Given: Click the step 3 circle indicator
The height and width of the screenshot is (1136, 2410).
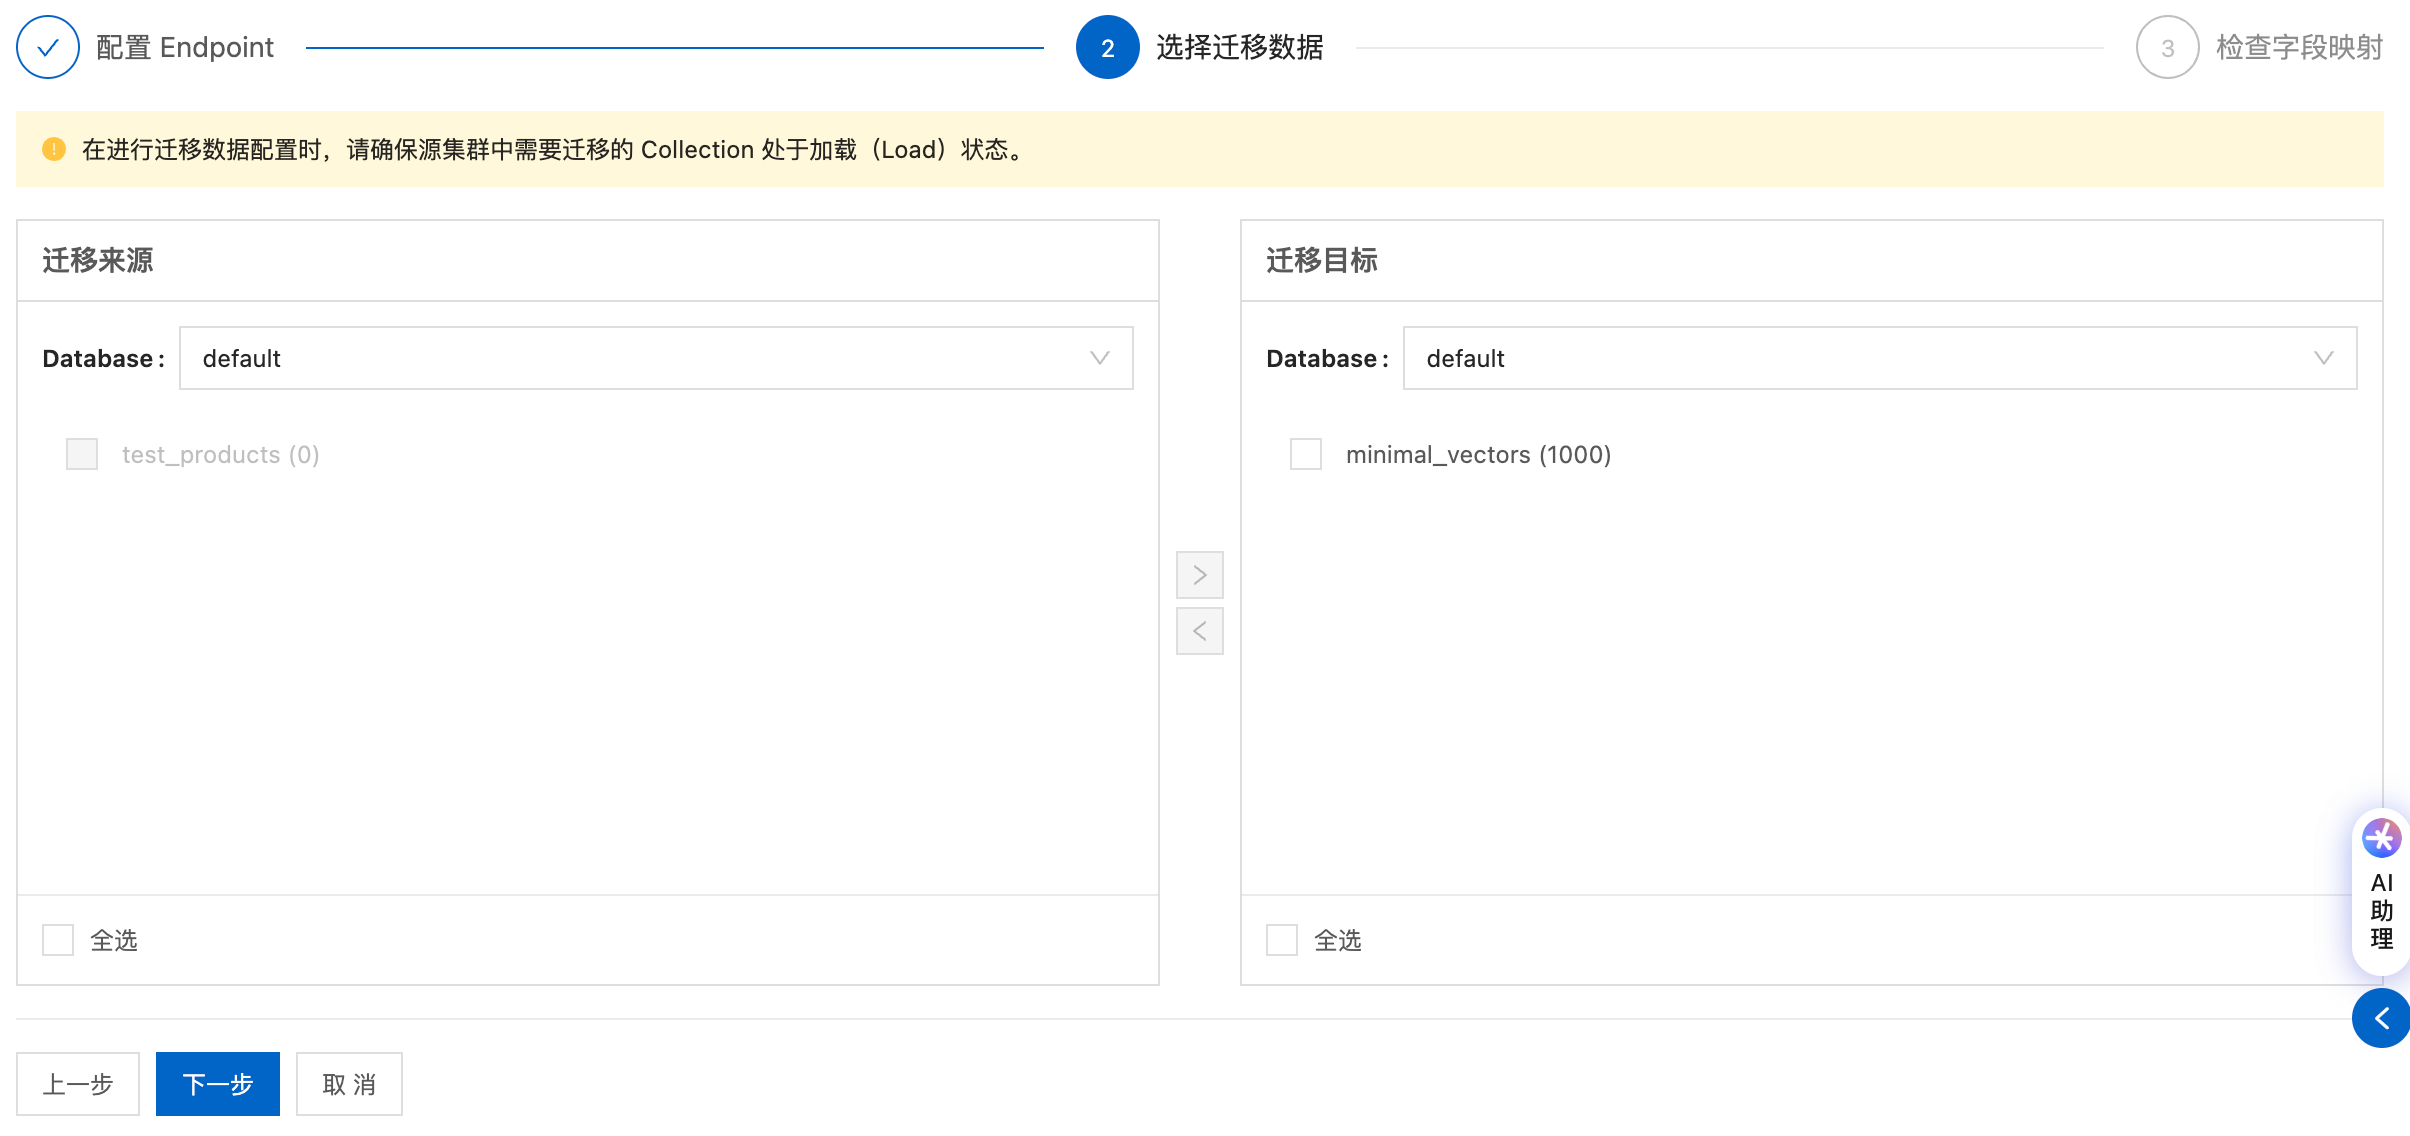Looking at the screenshot, I should click(x=2167, y=47).
